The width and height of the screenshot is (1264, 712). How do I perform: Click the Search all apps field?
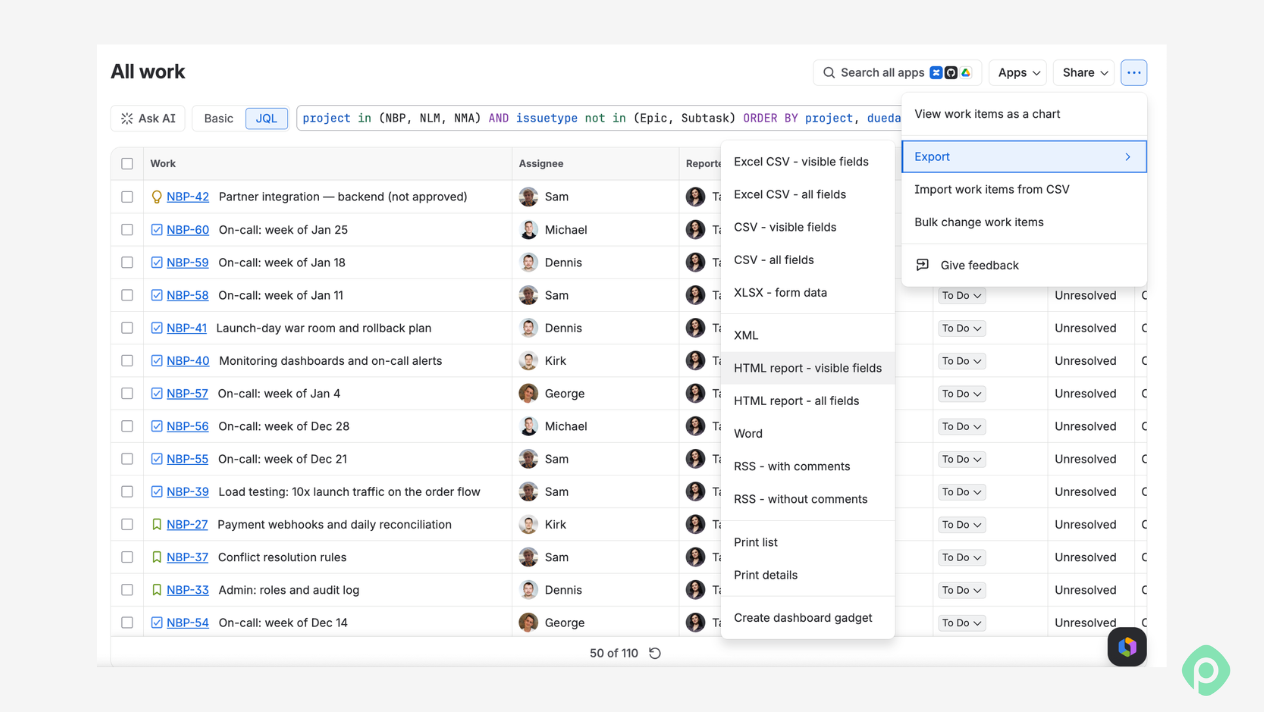pos(897,72)
